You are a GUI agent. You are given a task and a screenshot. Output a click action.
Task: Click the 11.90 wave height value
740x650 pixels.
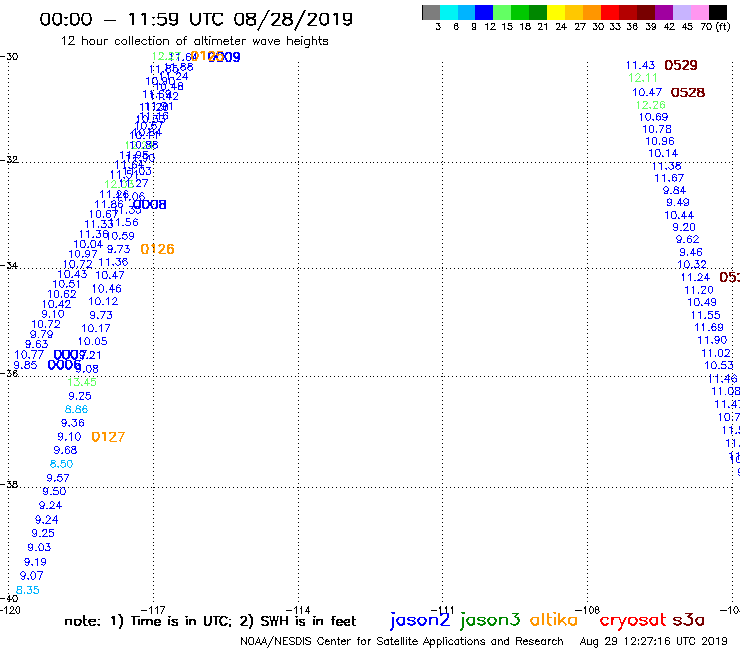[712, 340]
